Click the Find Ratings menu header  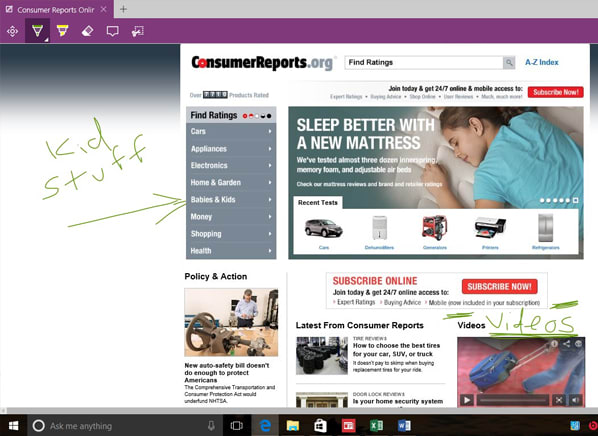pos(231,115)
